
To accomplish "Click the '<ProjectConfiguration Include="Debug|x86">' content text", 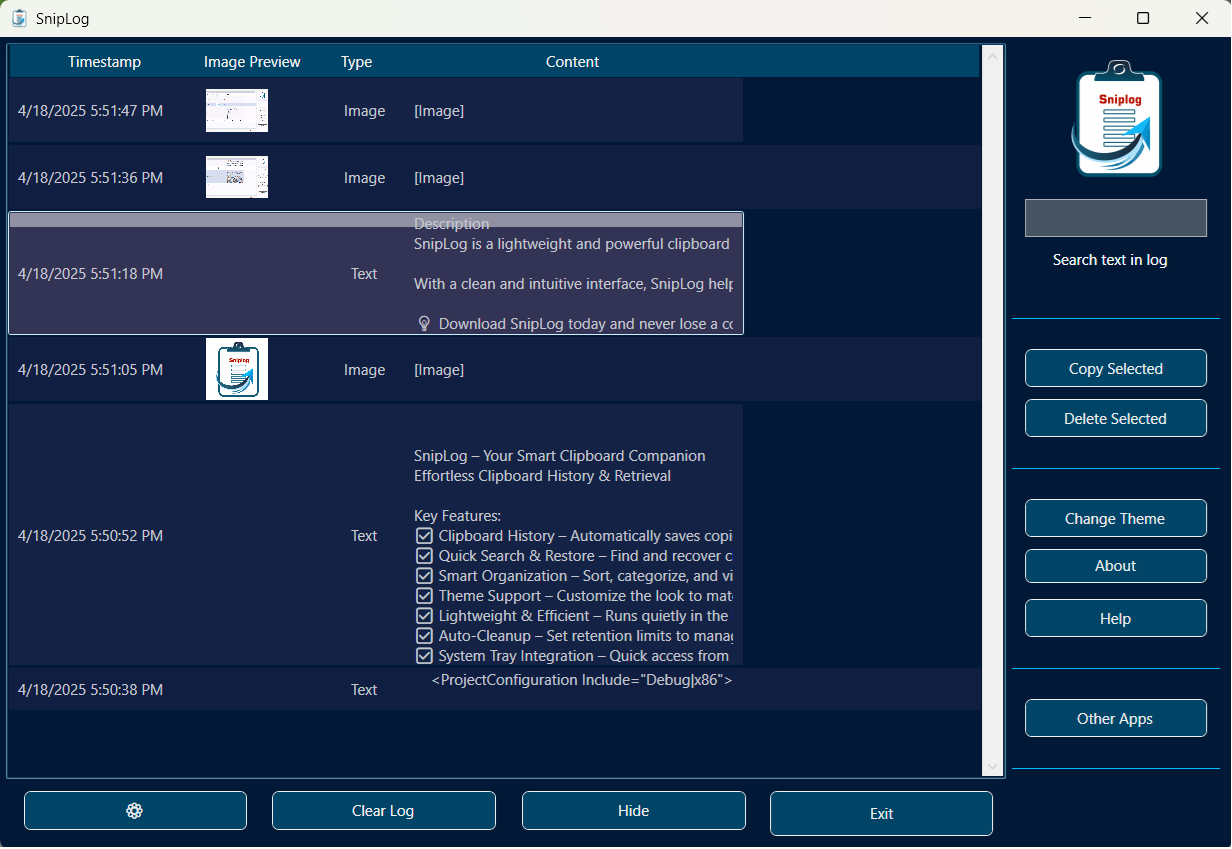I will pos(582,680).
